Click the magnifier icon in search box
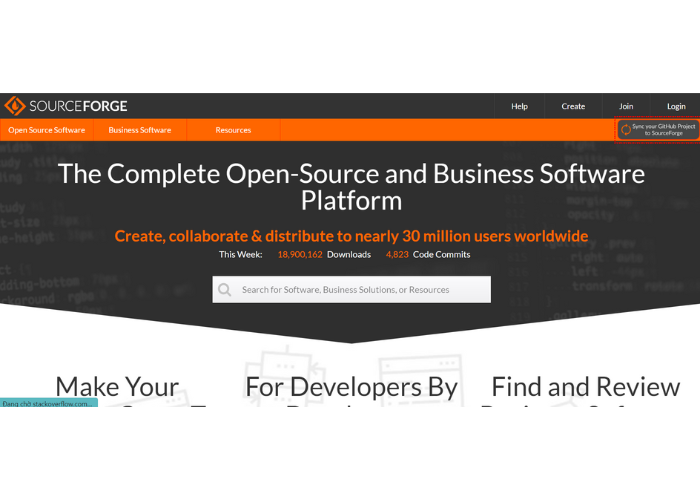The width and height of the screenshot is (700, 500). (x=225, y=290)
